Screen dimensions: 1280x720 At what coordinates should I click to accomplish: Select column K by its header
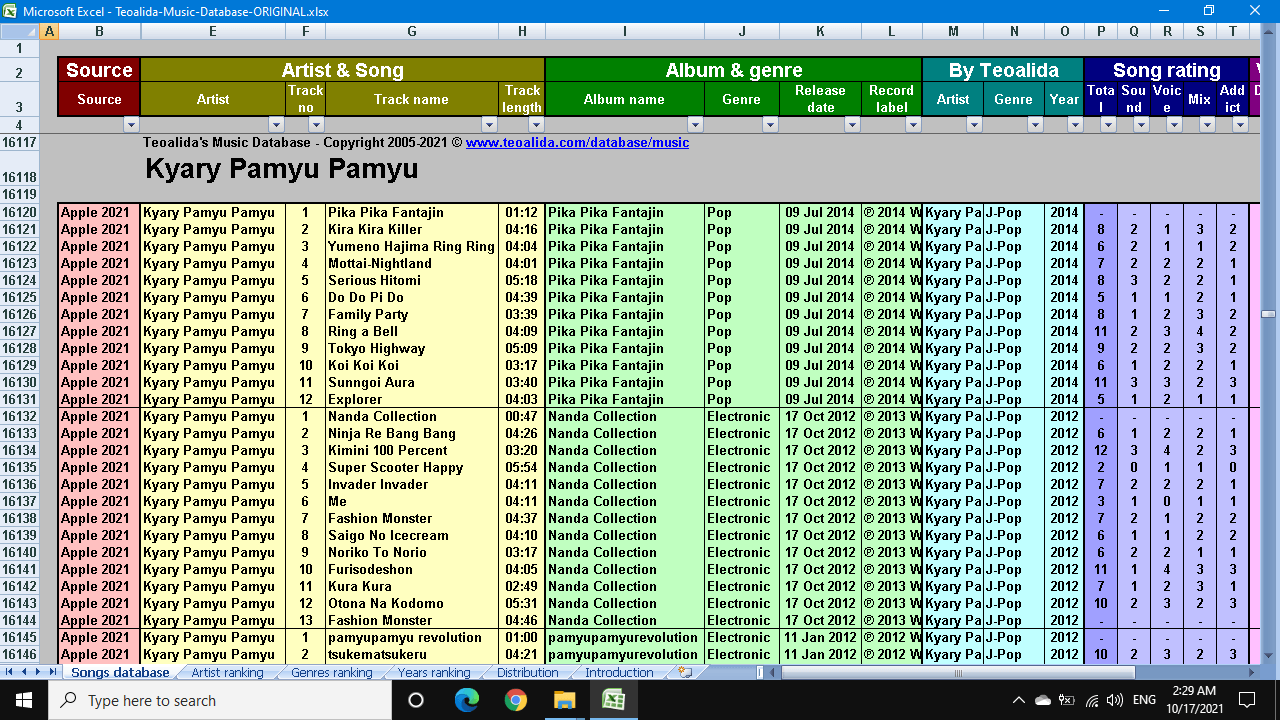[820, 31]
